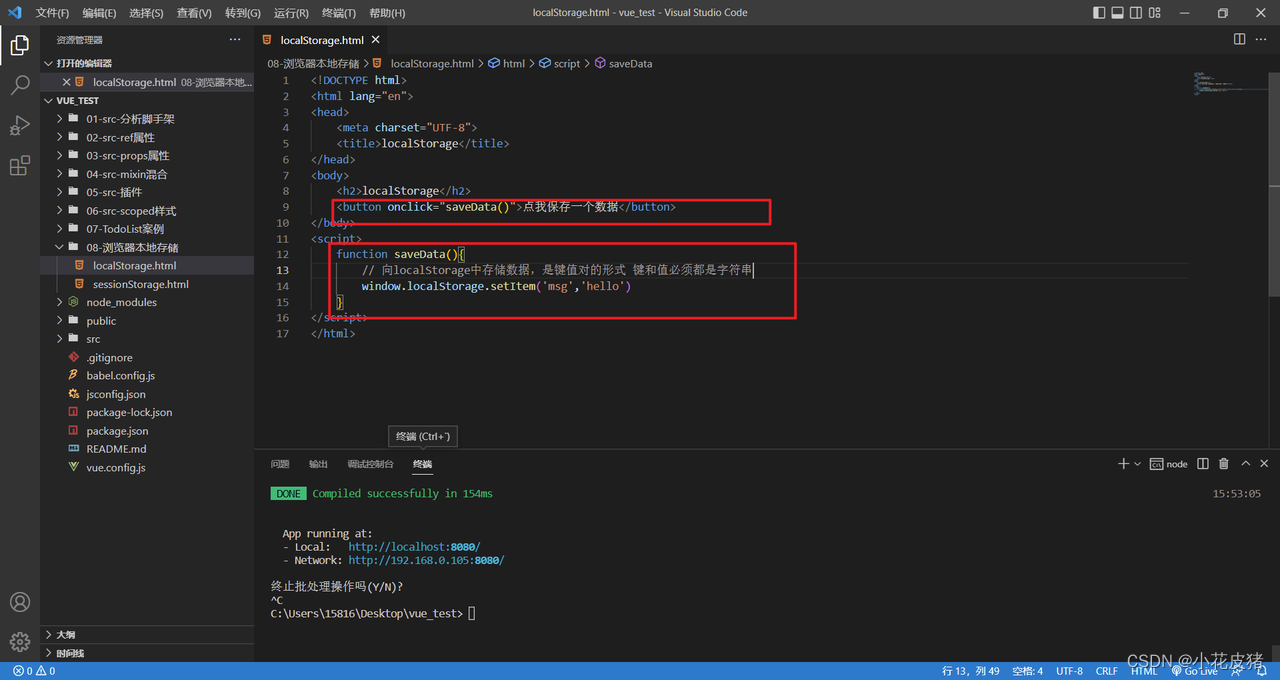
Task: Close localStorage.html in open editors list
Action: coord(66,82)
